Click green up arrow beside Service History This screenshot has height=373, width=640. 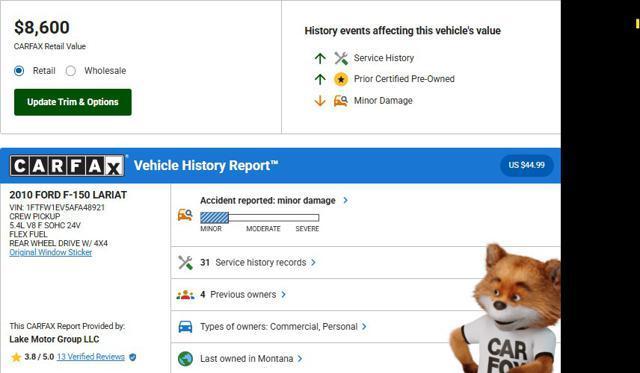pos(320,58)
